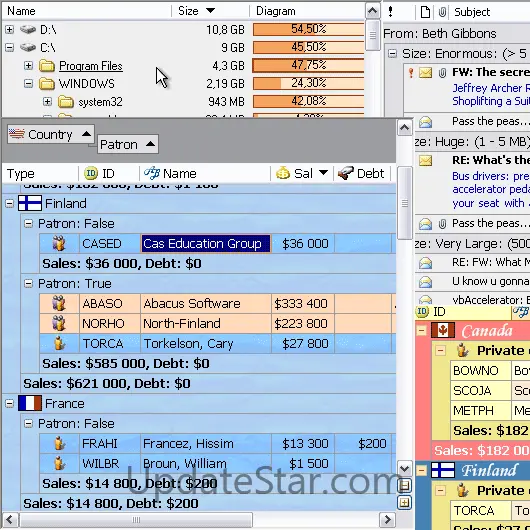This screenshot has height=530, width=530.
Task: Sort by the Sal column header
Action: click(x=302, y=174)
